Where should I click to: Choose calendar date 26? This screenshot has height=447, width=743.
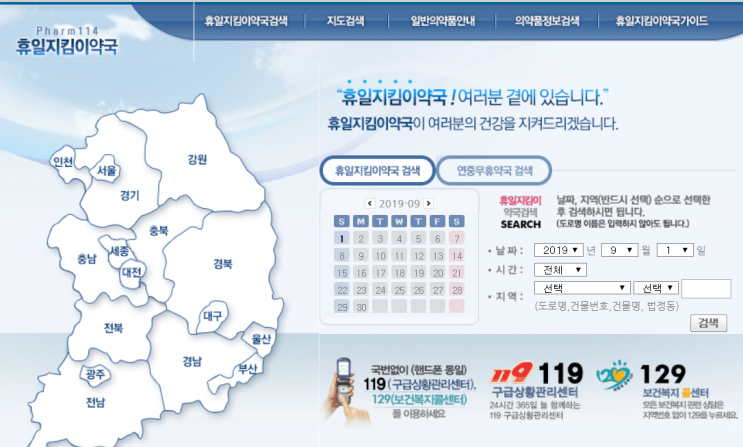pyautogui.click(x=418, y=290)
